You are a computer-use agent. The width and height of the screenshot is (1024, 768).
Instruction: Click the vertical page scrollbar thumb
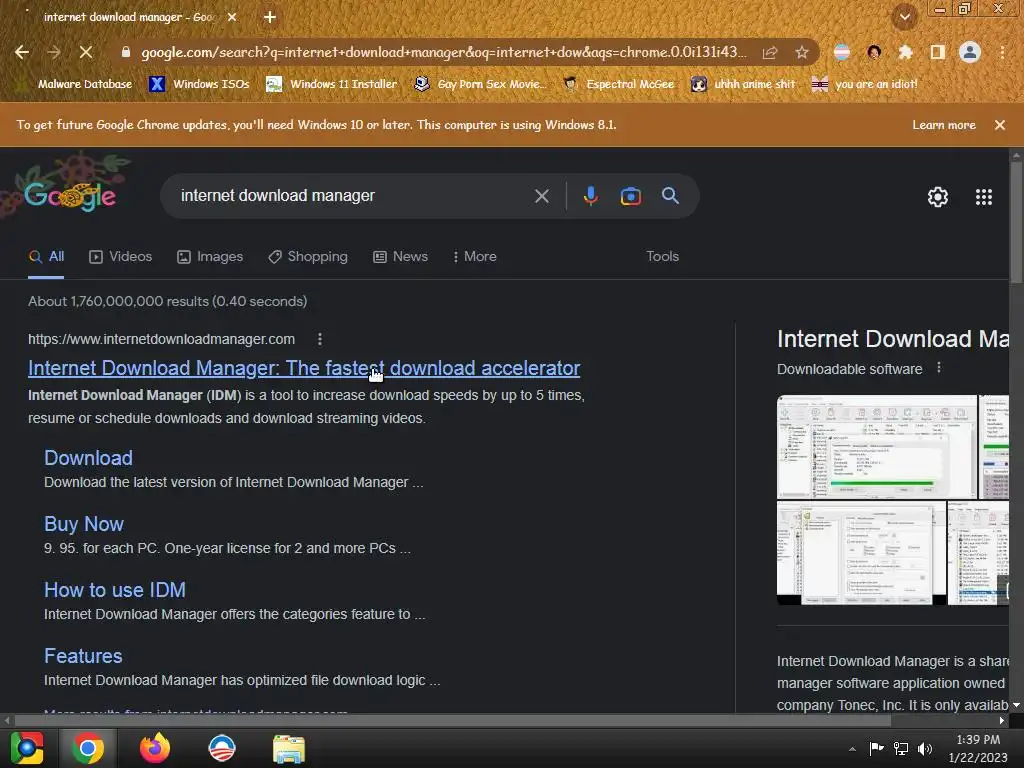[x=1016, y=222]
